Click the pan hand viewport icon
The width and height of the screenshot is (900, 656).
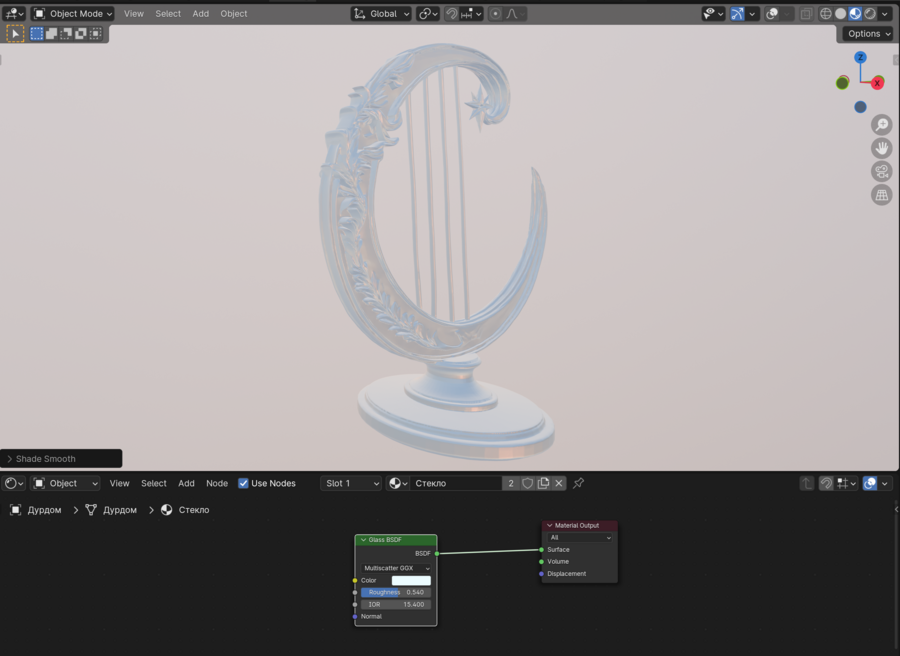click(x=881, y=148)
